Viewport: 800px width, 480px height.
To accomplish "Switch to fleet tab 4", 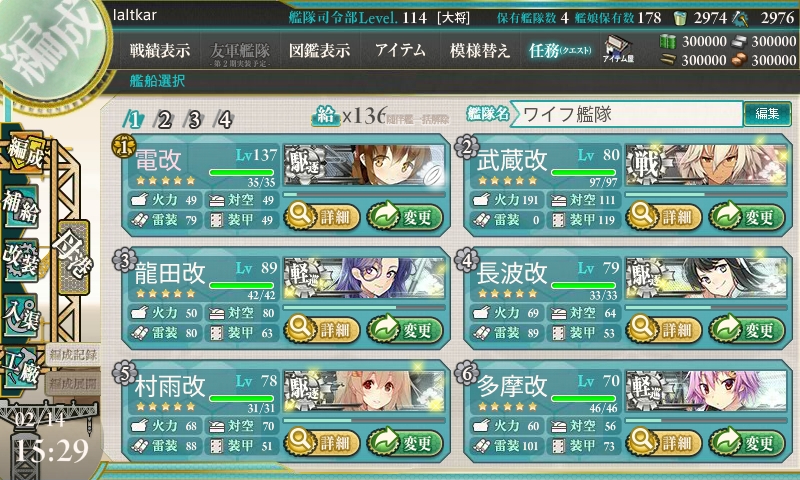I will [225, 119].
